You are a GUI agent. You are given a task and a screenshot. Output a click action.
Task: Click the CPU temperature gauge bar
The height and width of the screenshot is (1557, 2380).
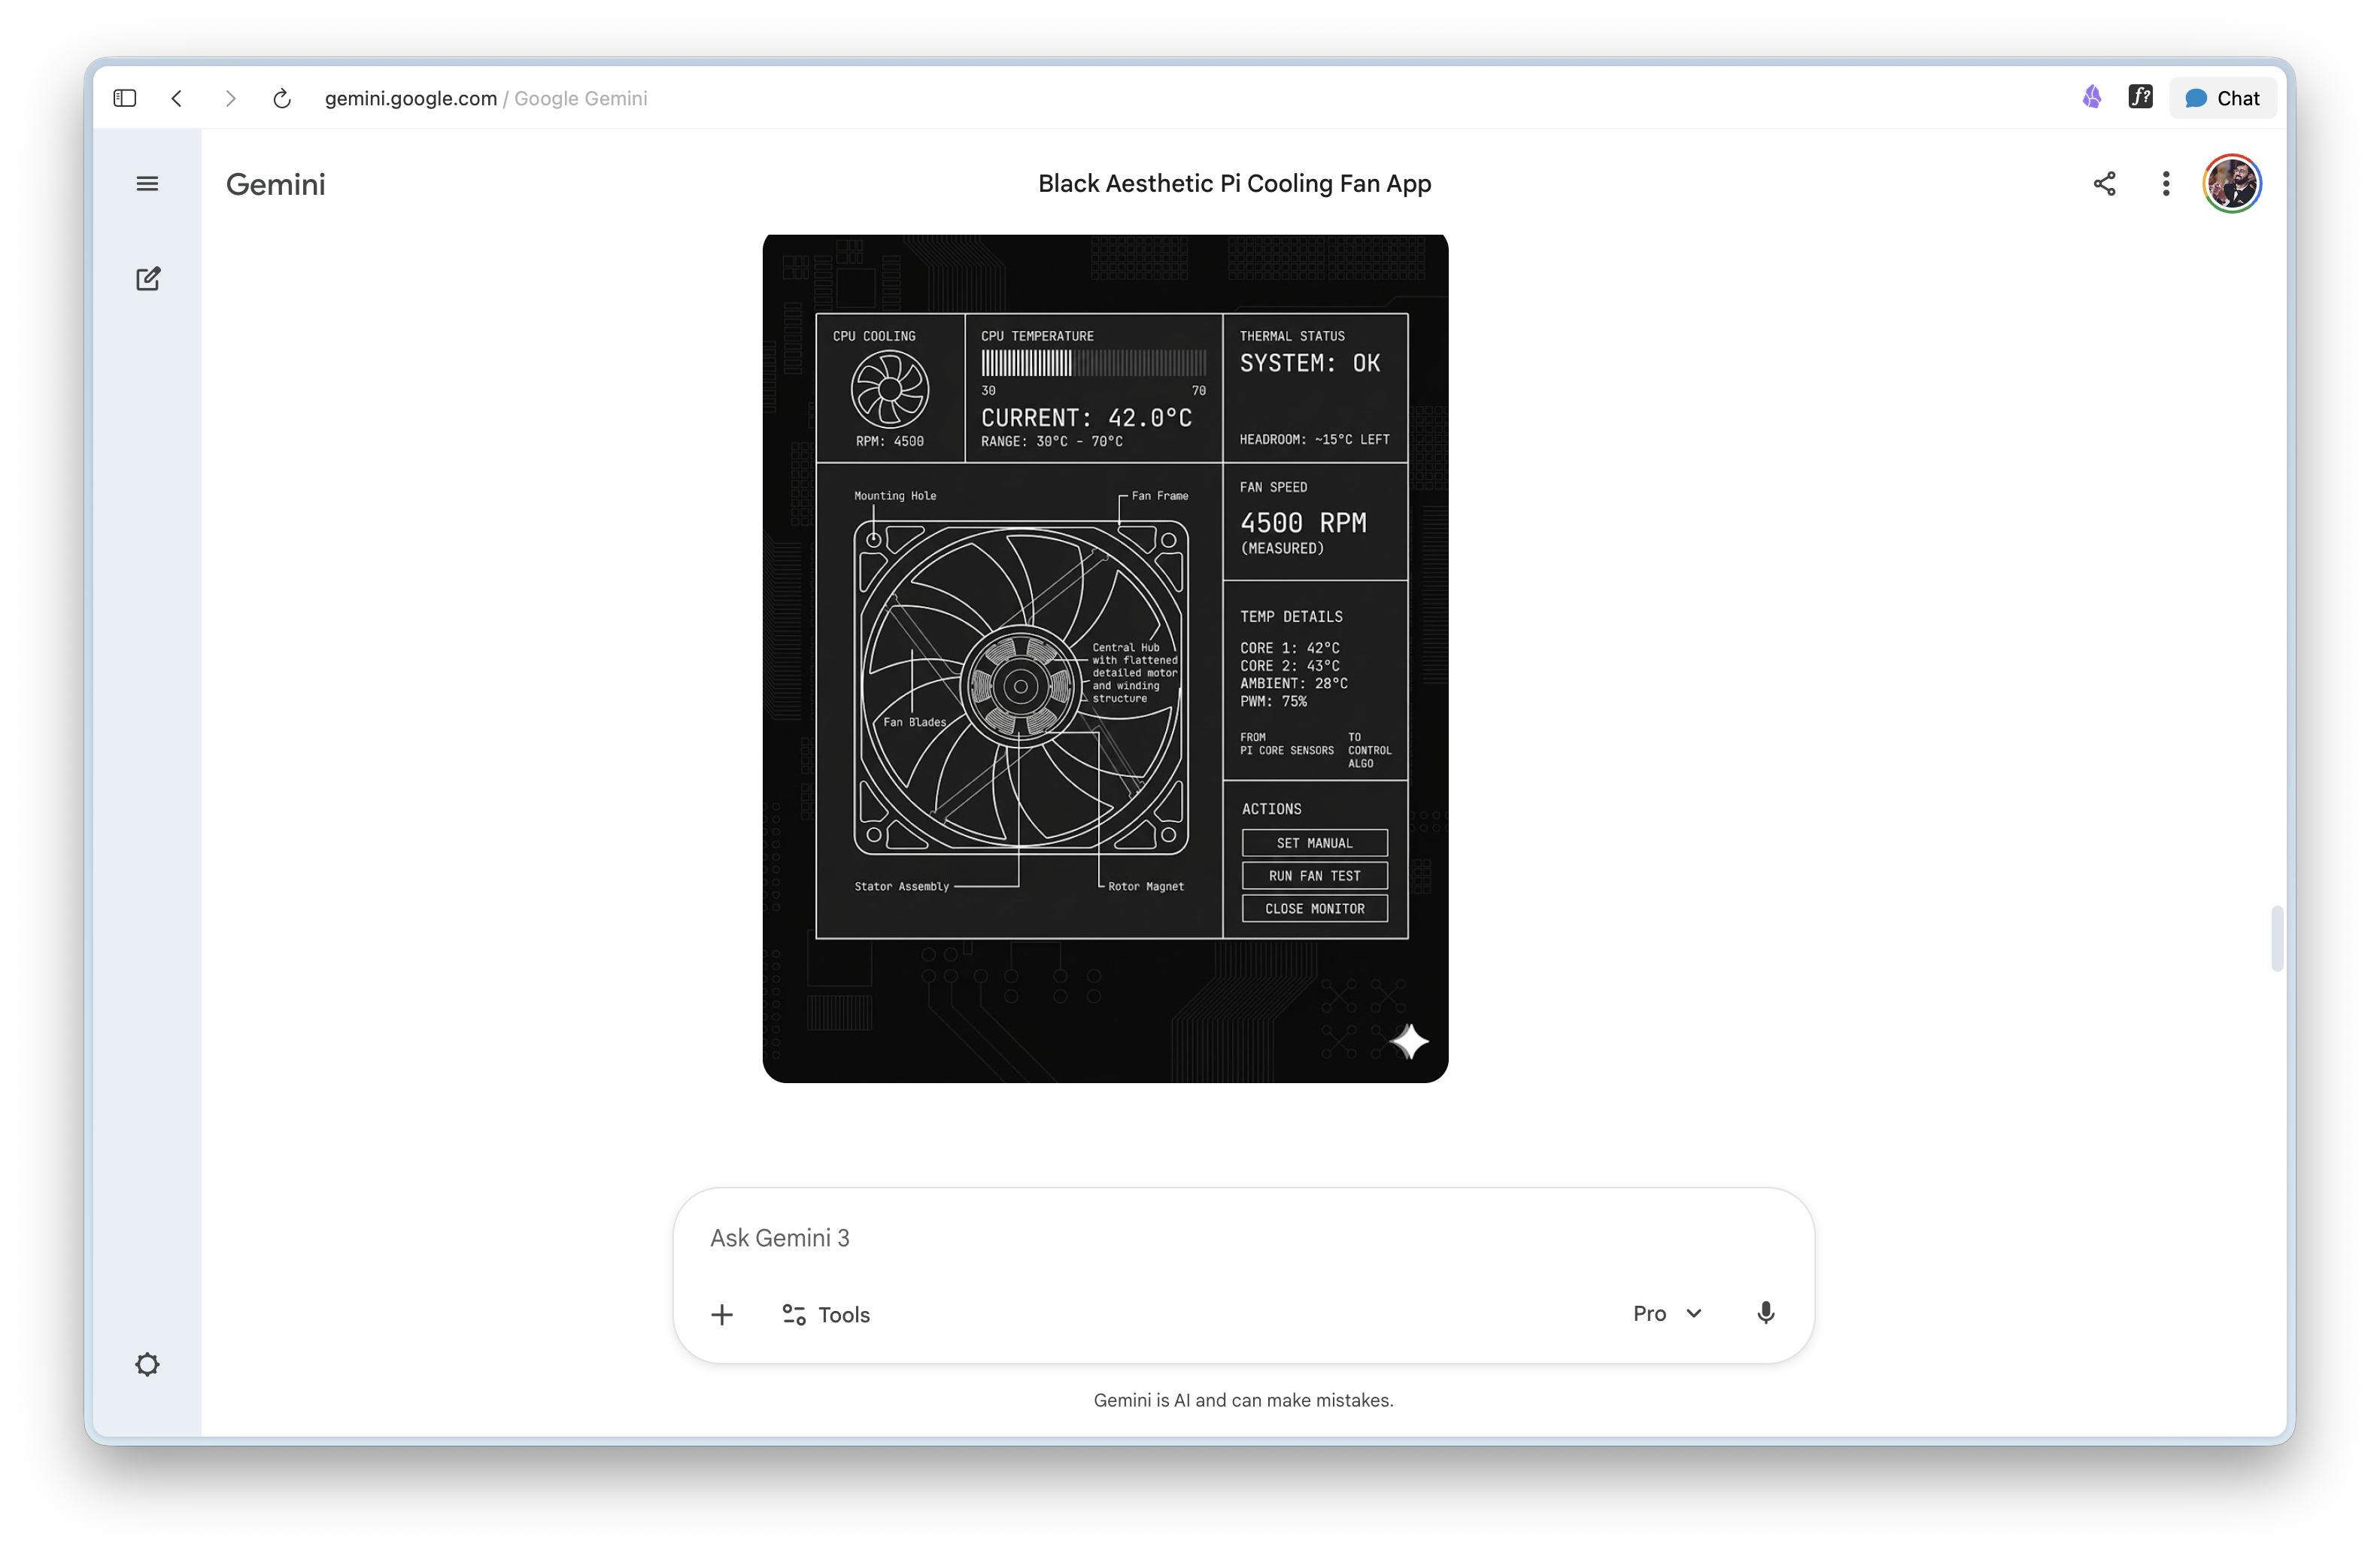1093,365
